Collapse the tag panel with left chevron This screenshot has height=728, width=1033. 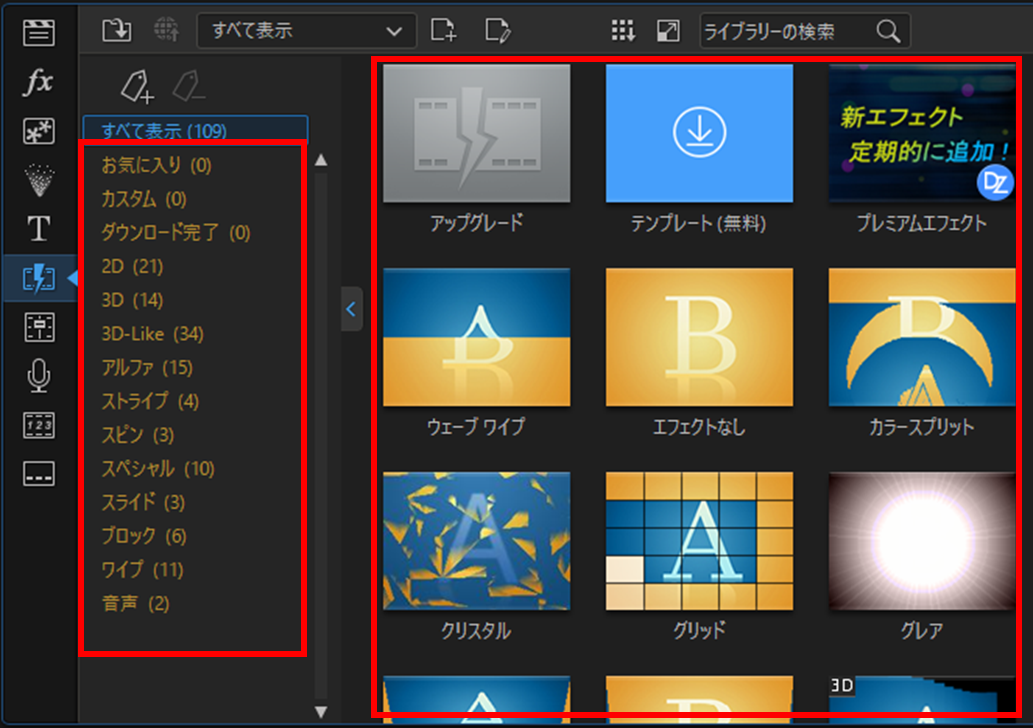(351, 309)
